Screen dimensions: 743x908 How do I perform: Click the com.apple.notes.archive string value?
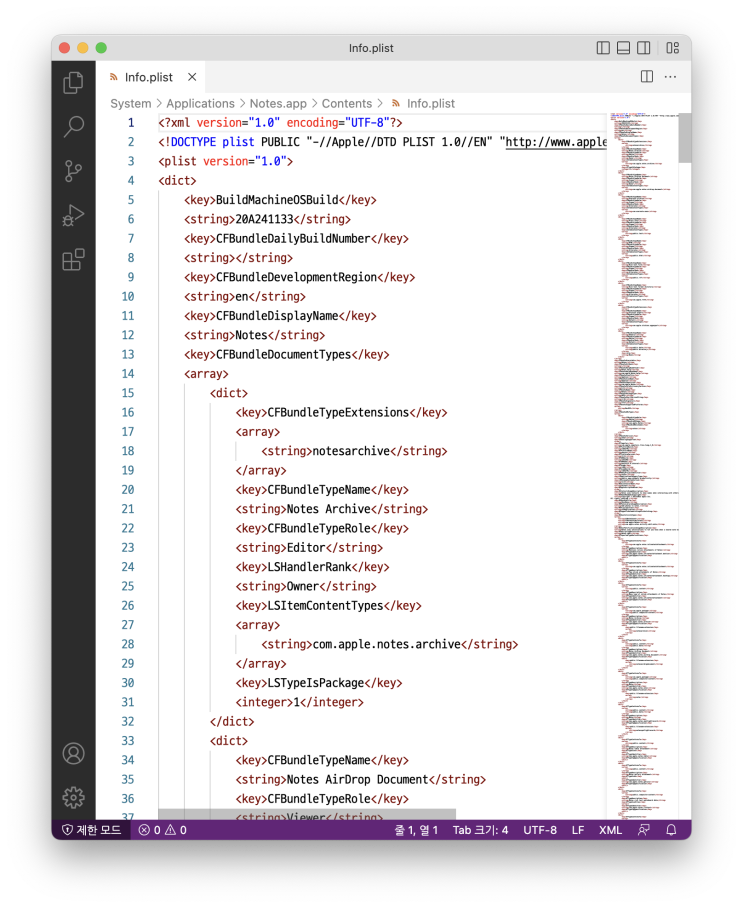coord(386,644)
